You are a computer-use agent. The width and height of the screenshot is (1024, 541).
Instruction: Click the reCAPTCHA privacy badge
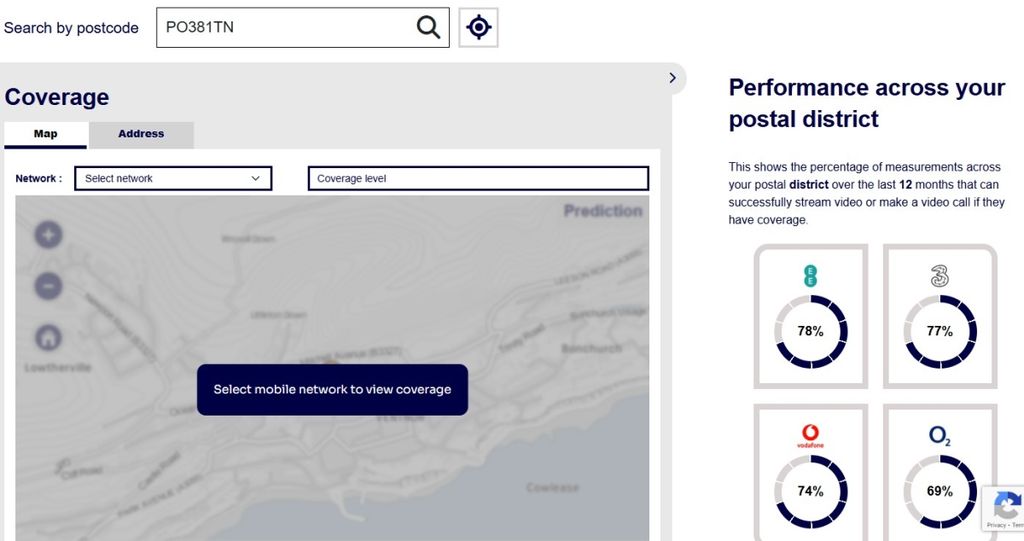(1002, 508)
